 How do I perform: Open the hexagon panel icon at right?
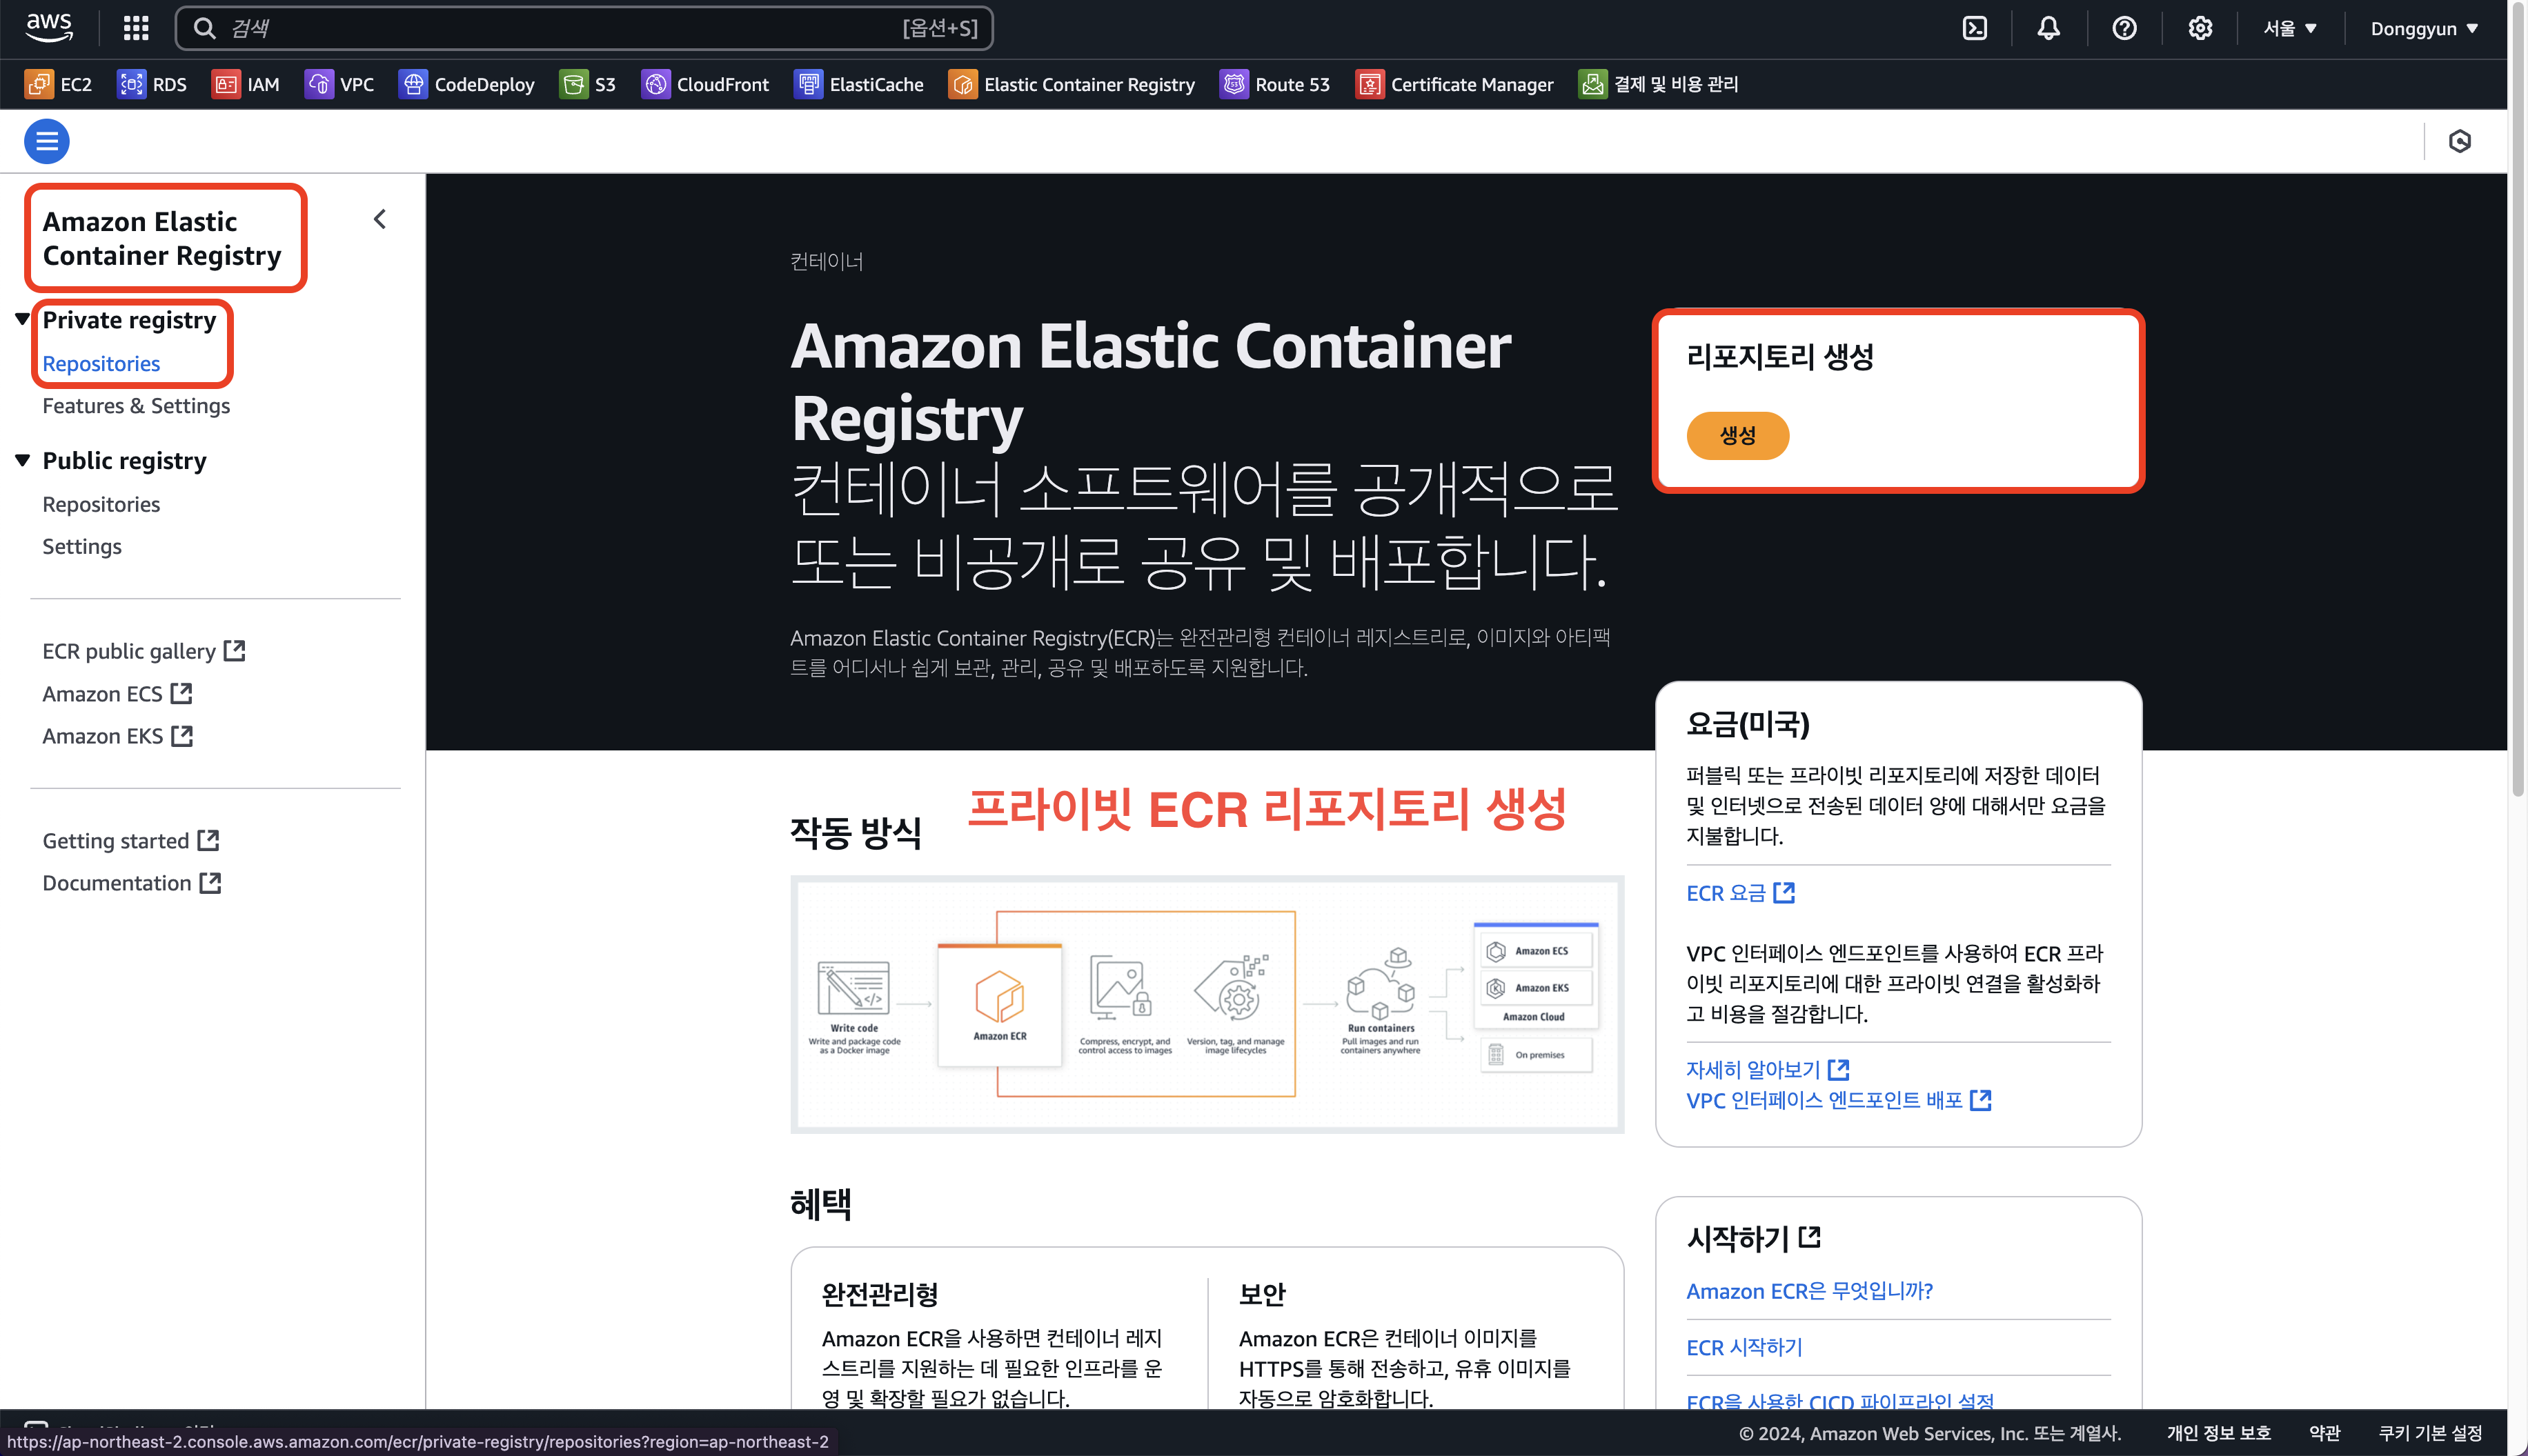2460,141
